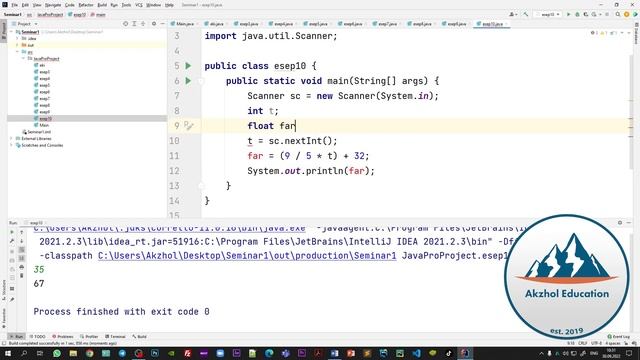Screen dimensions: 640x360
Task: Click the Run button in the top toolbar
Action: (x=569, y=14)
